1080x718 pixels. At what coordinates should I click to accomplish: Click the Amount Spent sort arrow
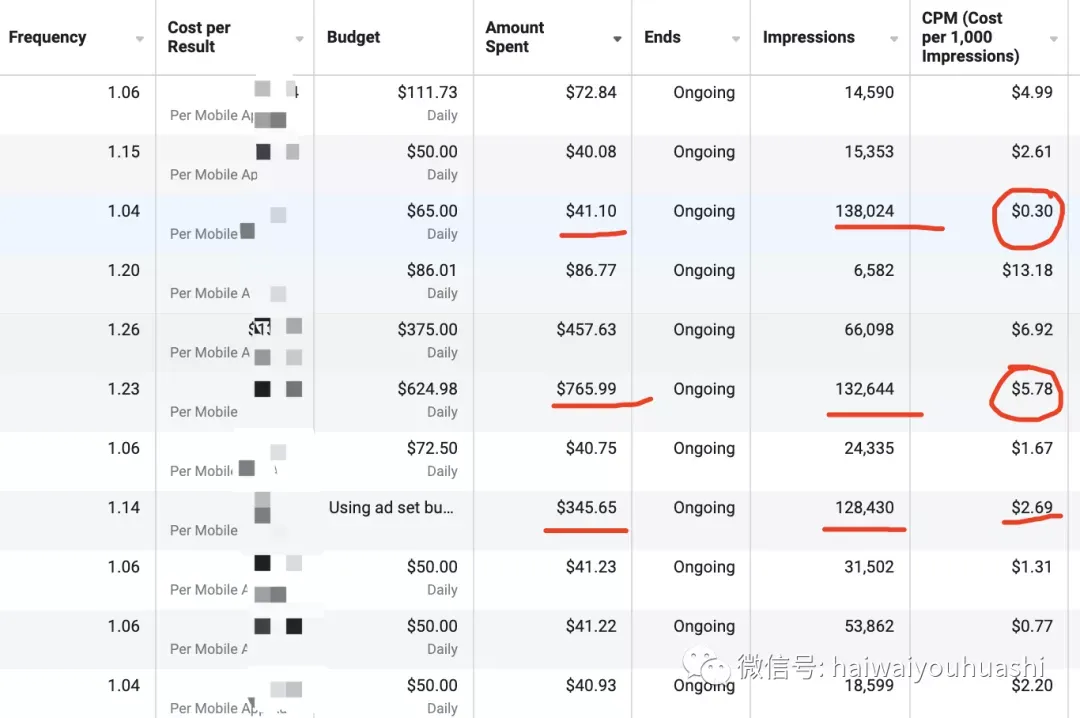point(617,39)
